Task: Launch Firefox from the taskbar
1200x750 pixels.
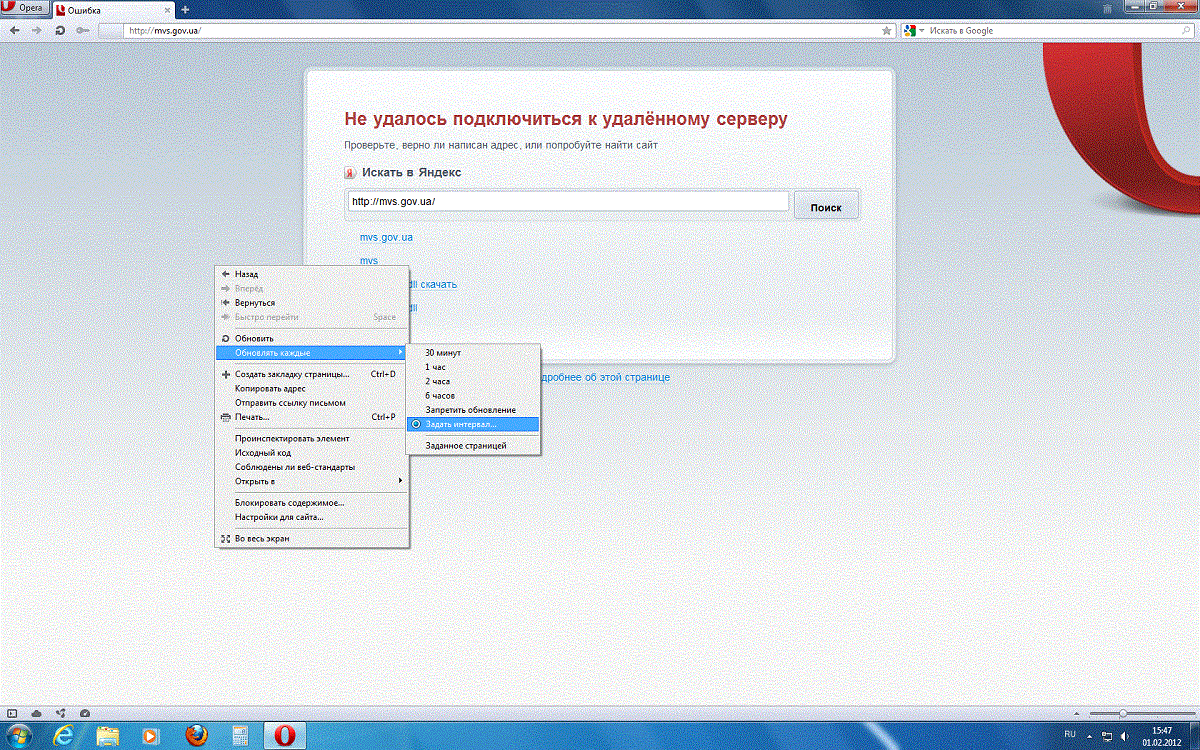Action: 195,736
